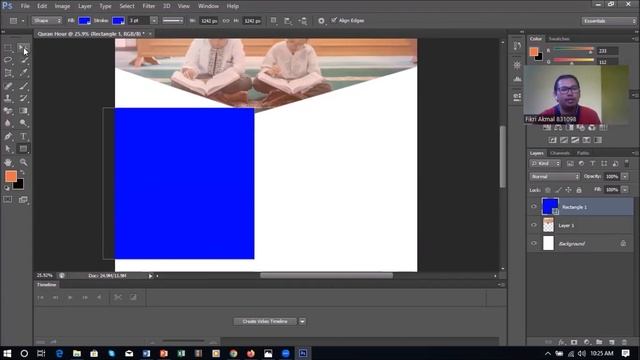Open the shape Fill color swatch
This screenshot has height=360, width=640.
click(84, 20)
